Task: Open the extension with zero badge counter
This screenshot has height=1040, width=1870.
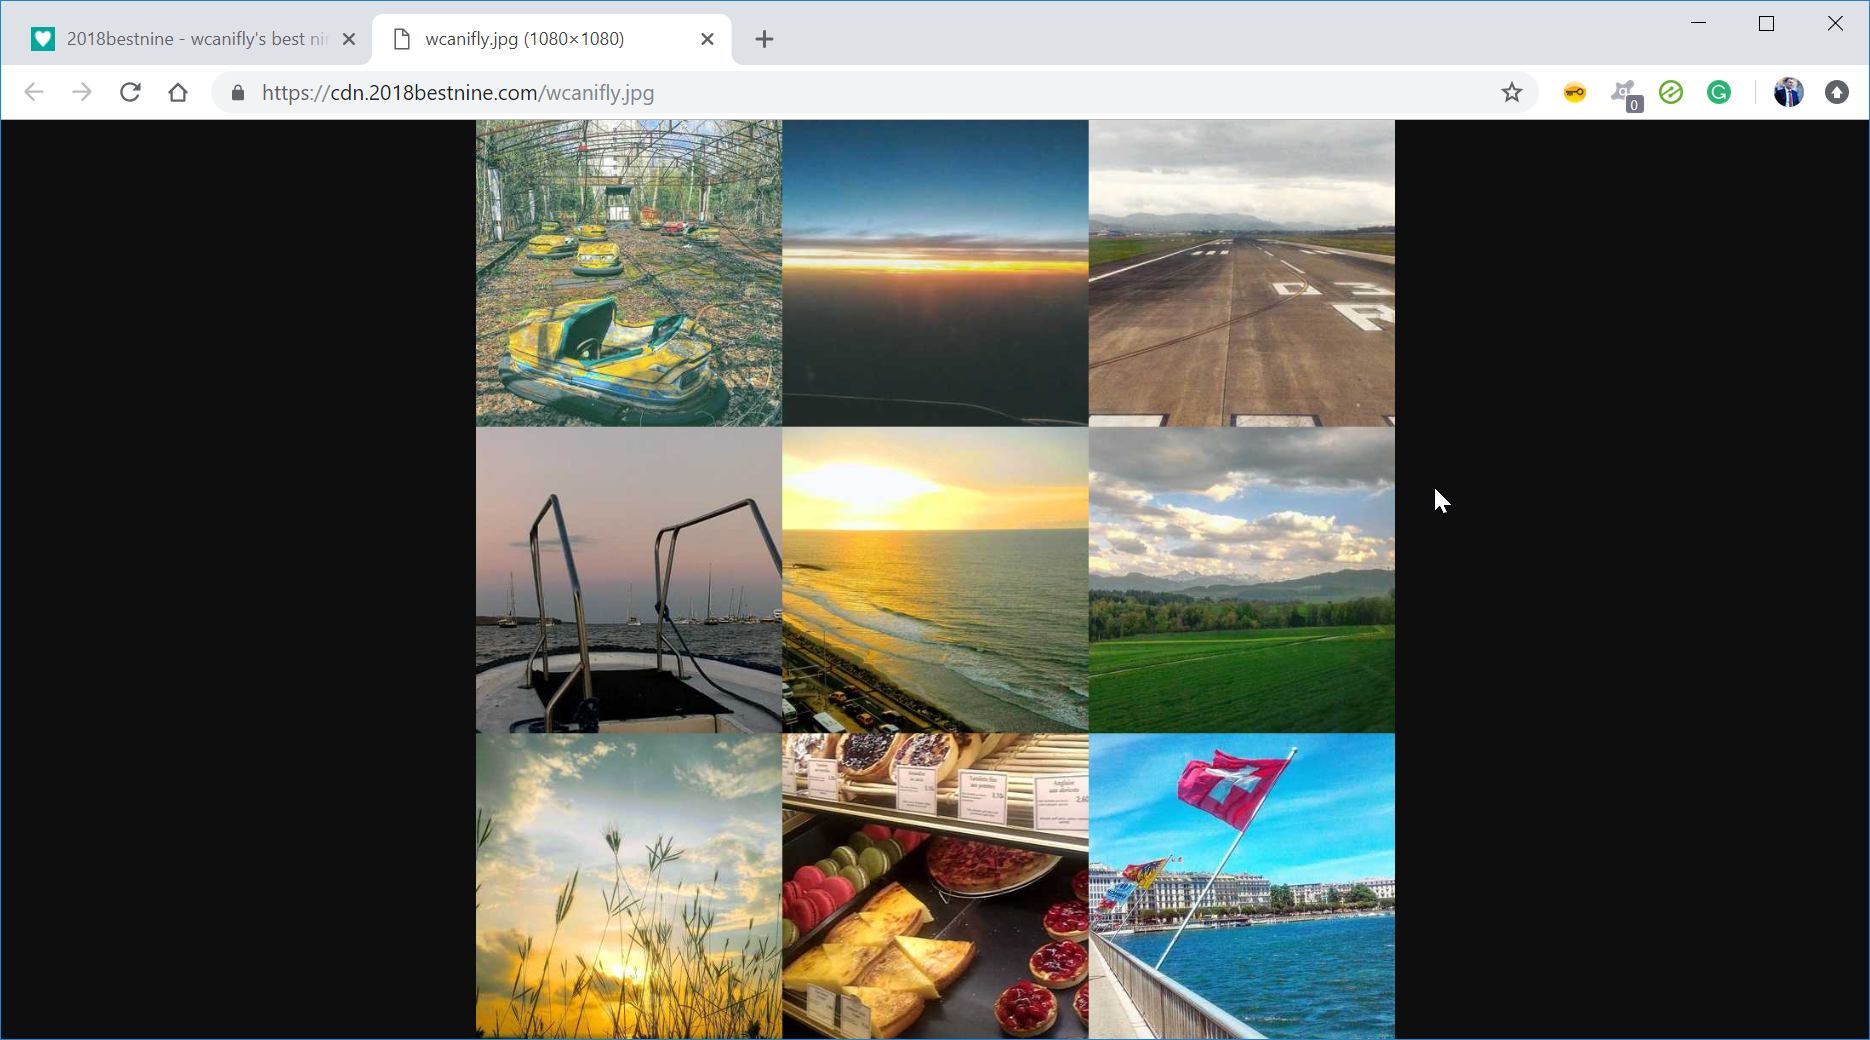Action: 1624,94
